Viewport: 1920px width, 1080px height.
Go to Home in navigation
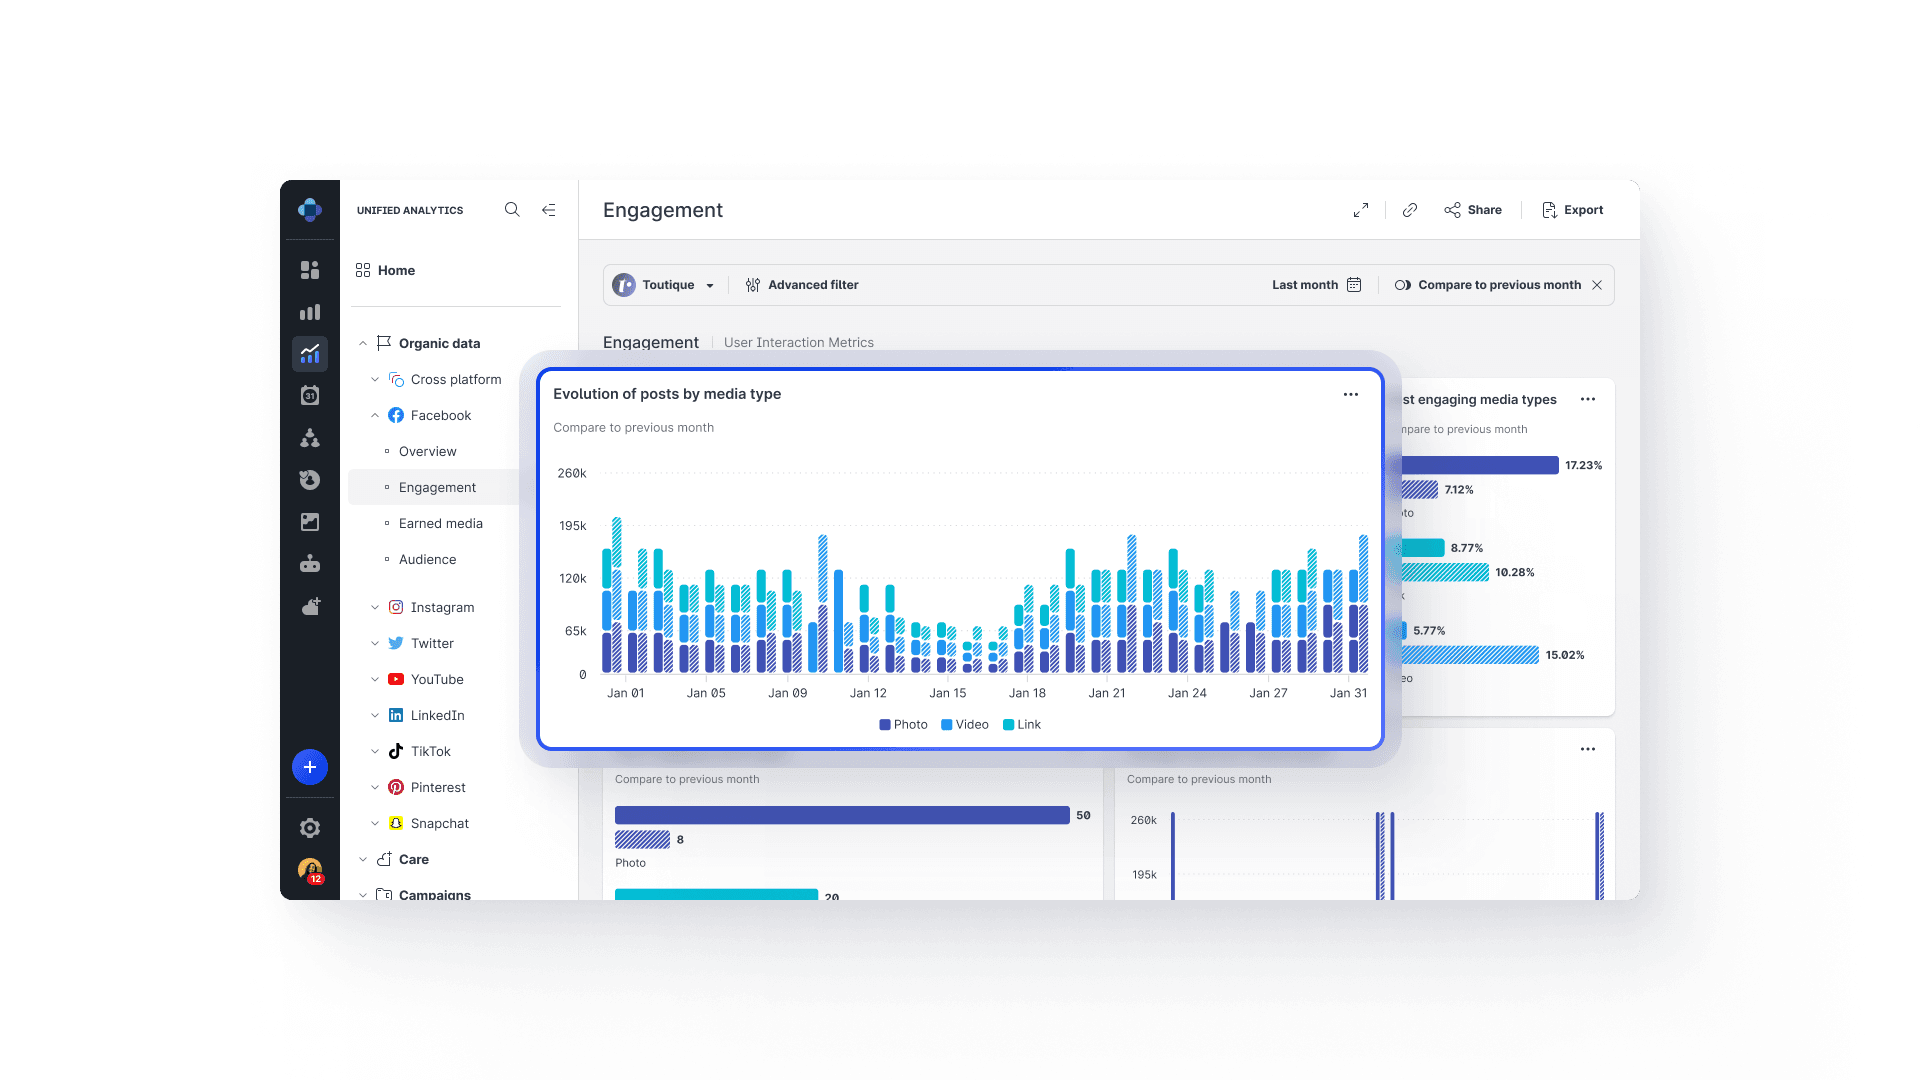tap(385, 270)
